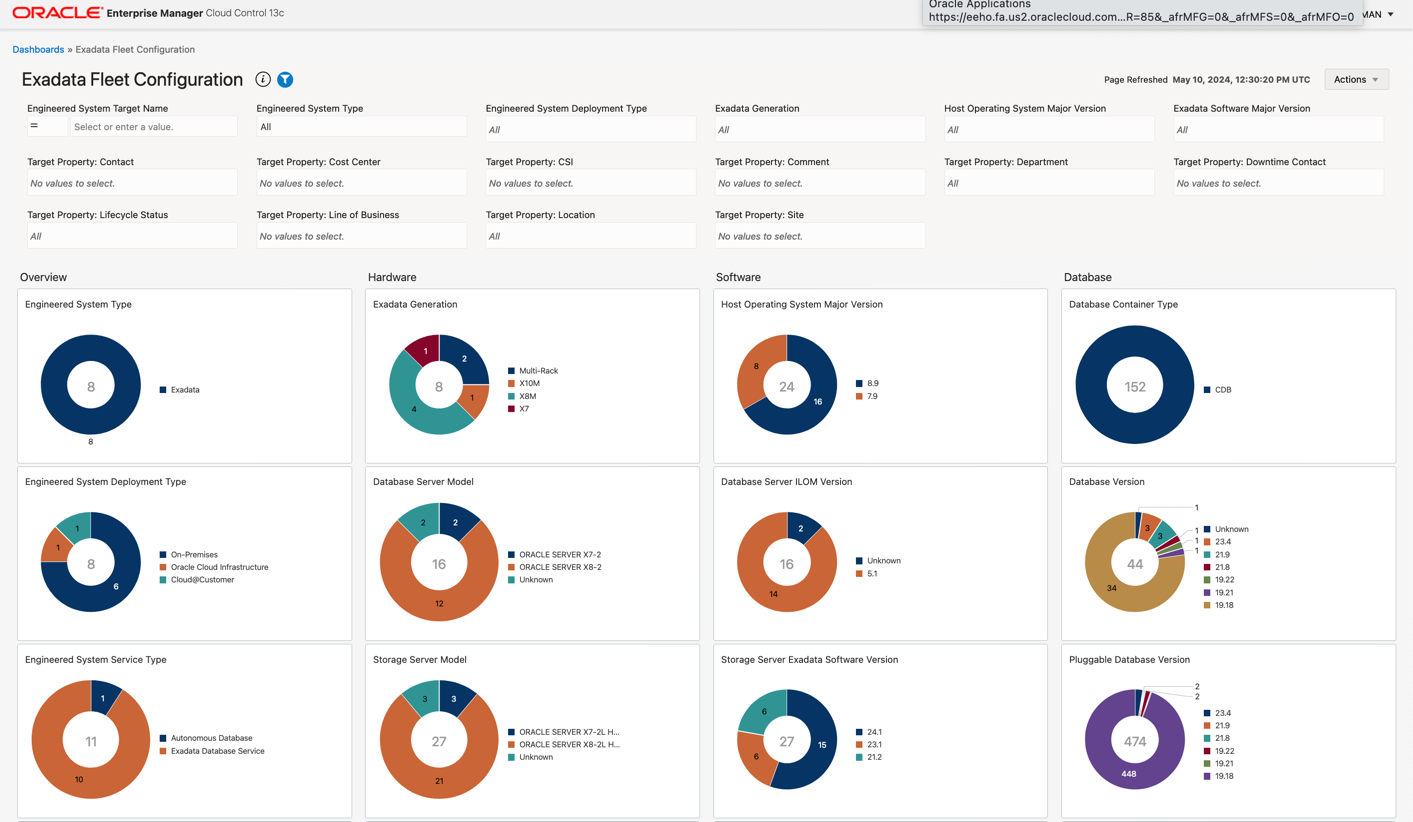Open the Exadata Software Major Version filter

1278,129
